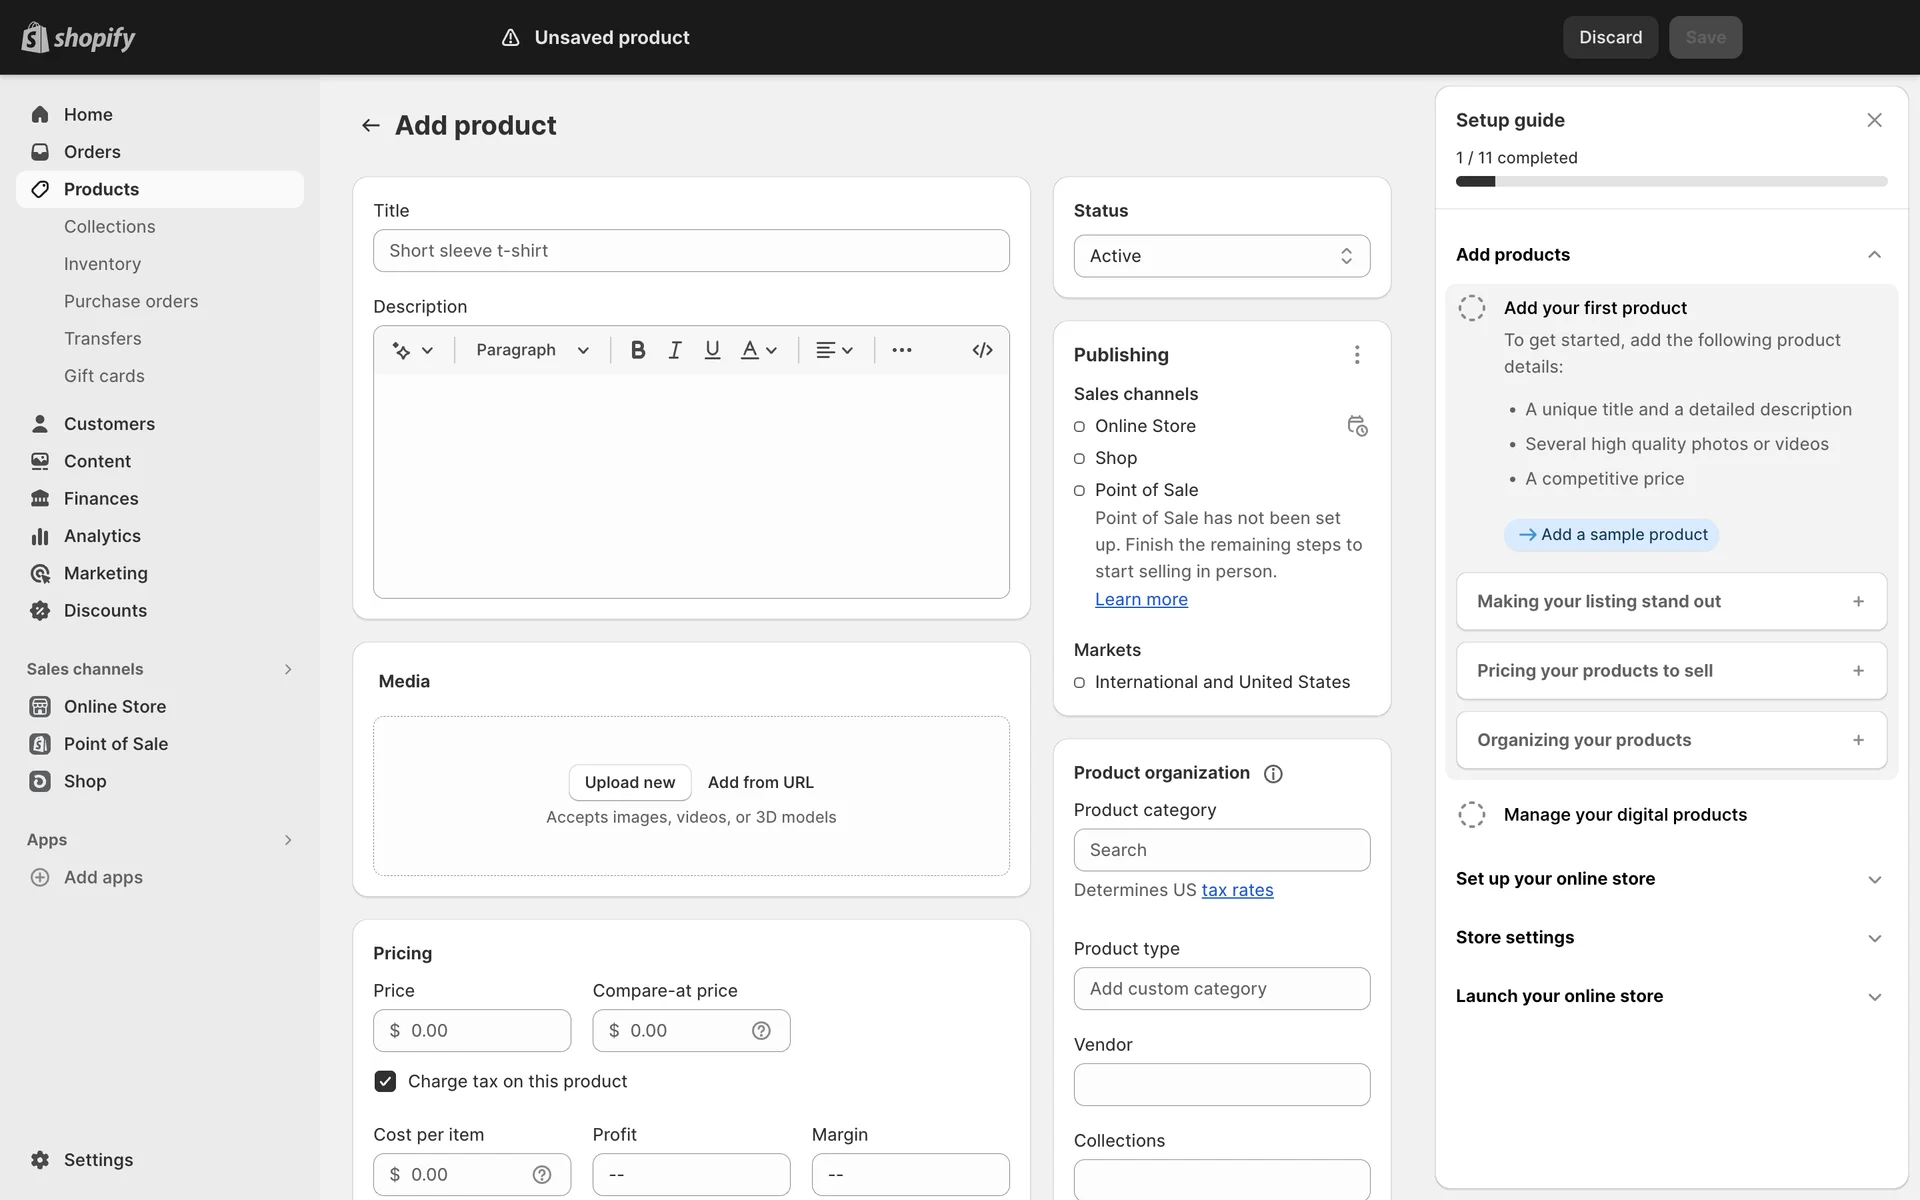Click the back arrow beside Add product
This screenshot has height=1200, width=1920.
coord(370,126)
